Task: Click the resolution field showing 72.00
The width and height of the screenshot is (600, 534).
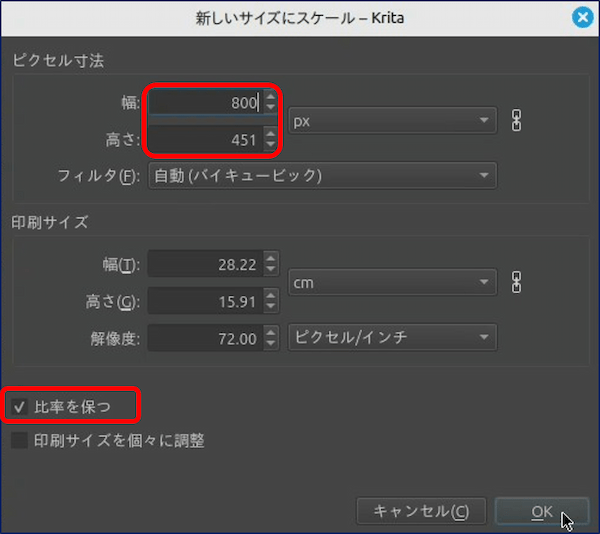Action: point(205,338)
